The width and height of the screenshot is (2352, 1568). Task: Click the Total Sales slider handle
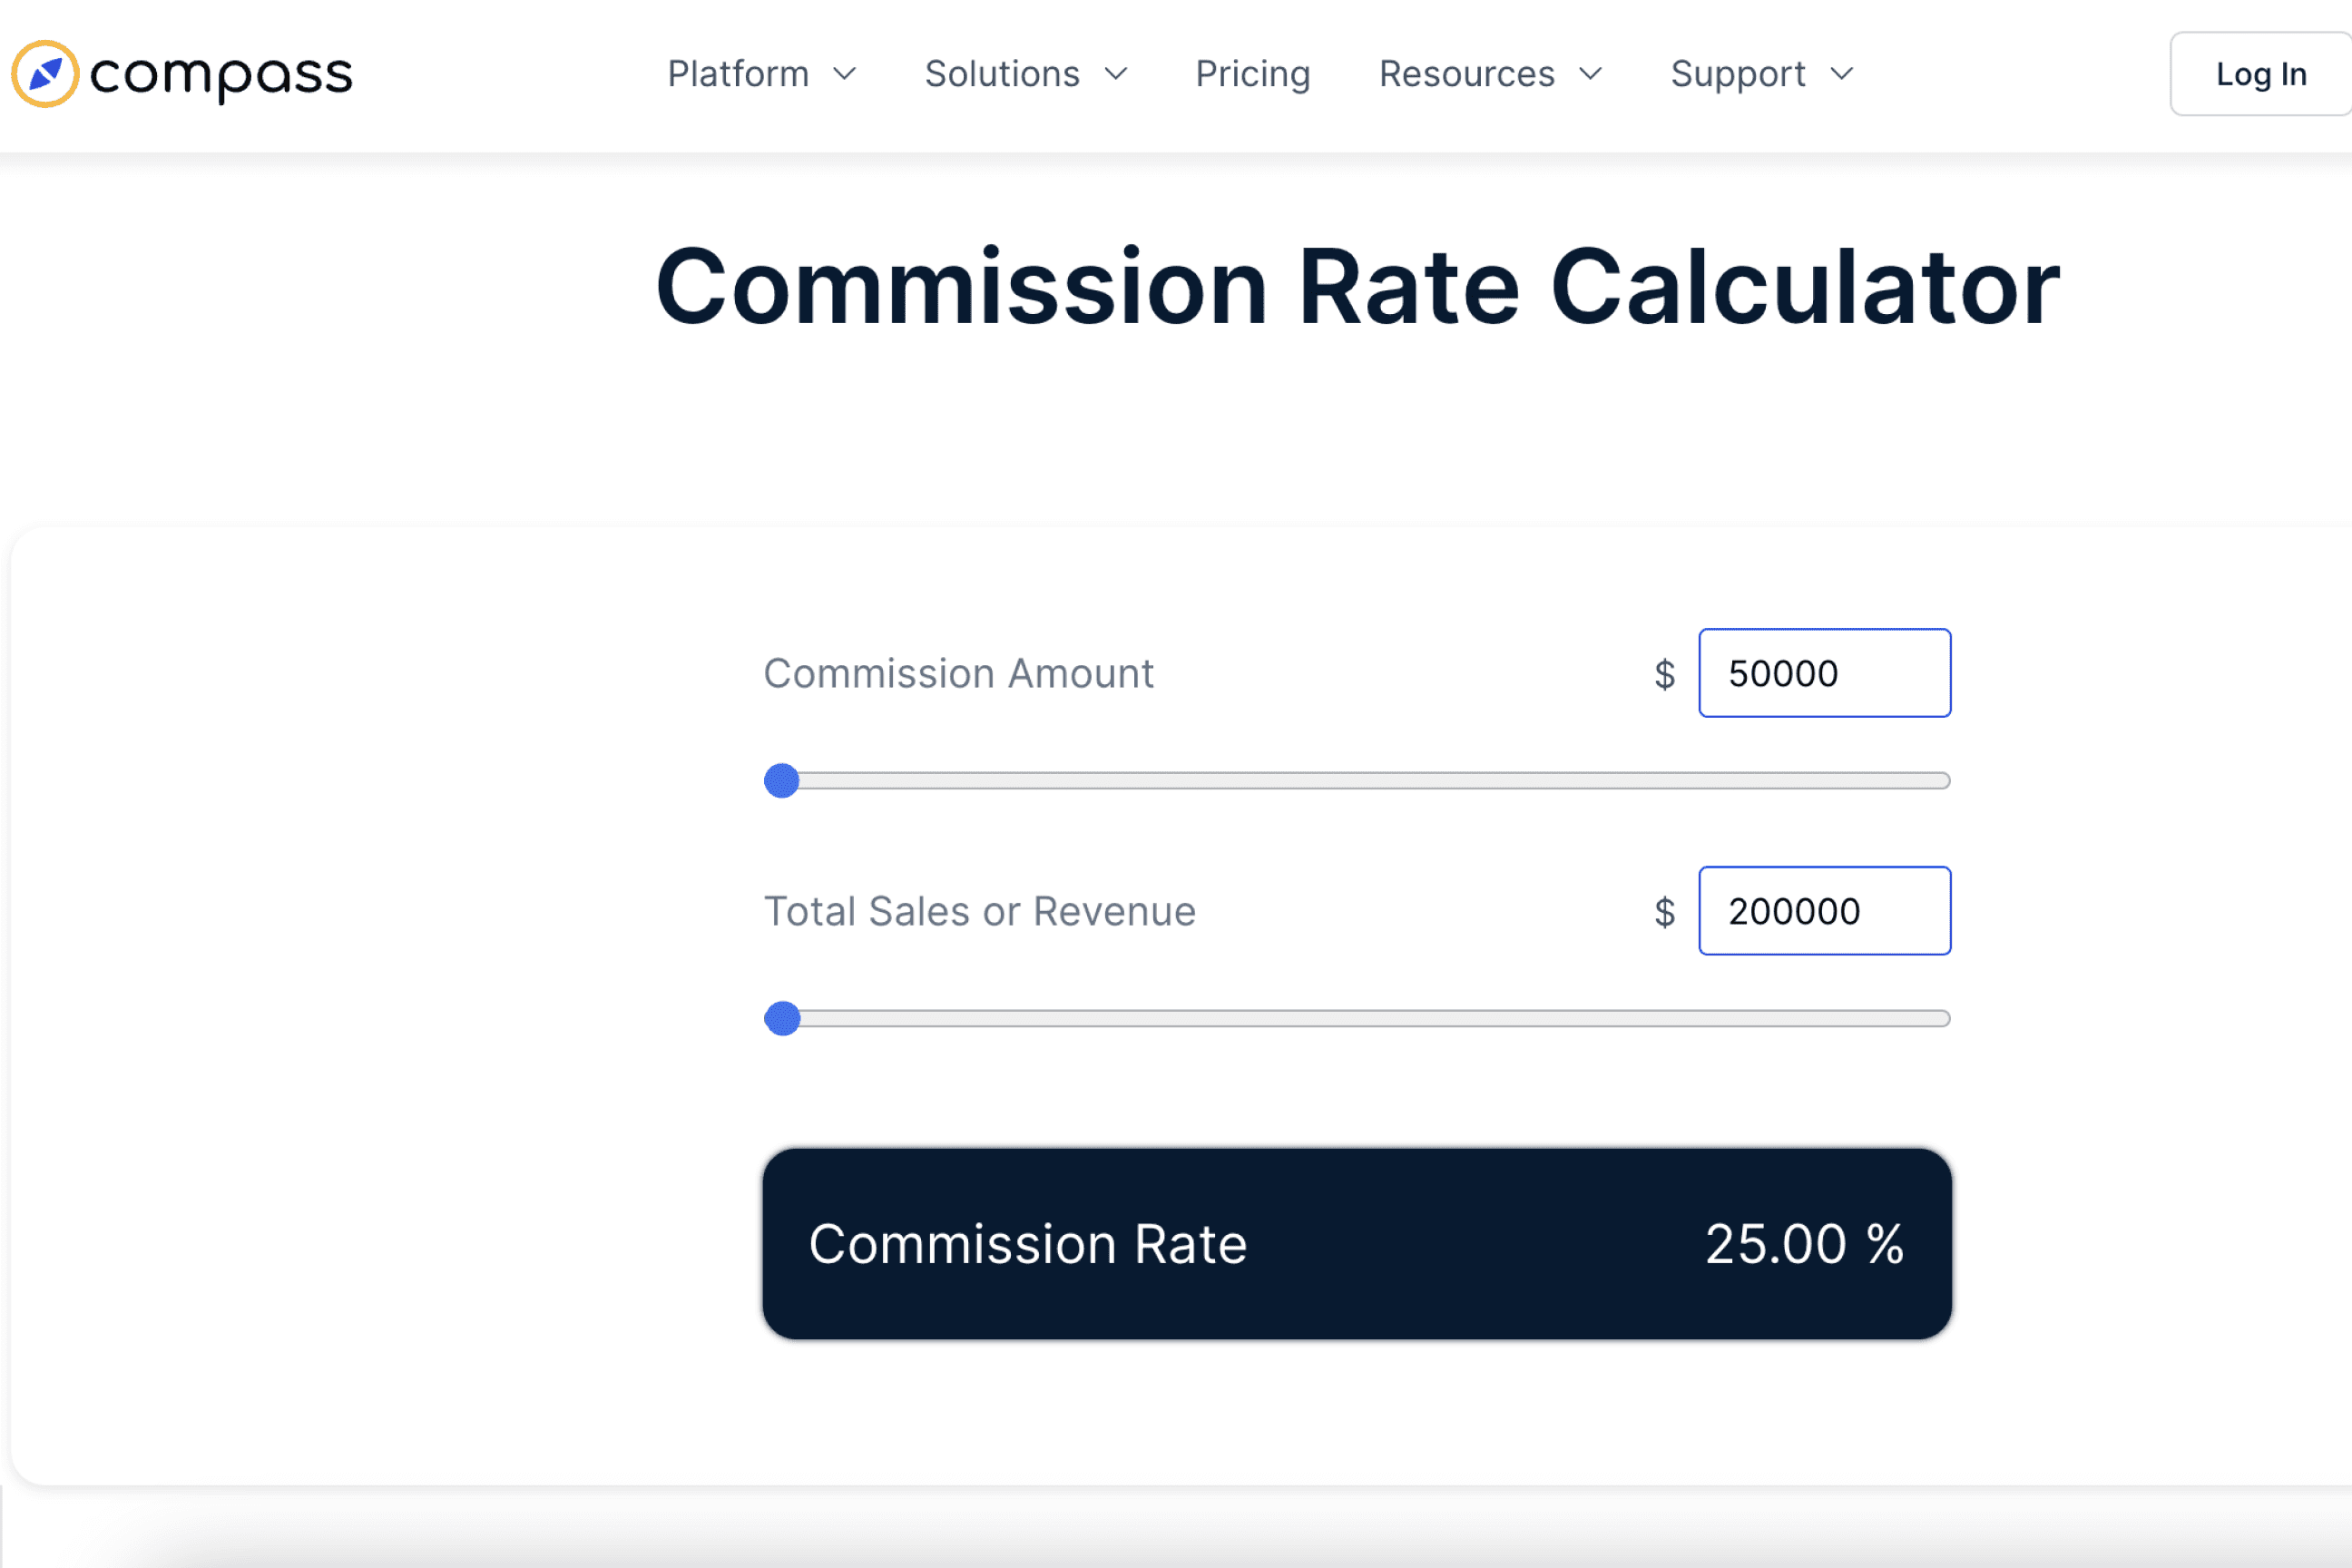782,1019
